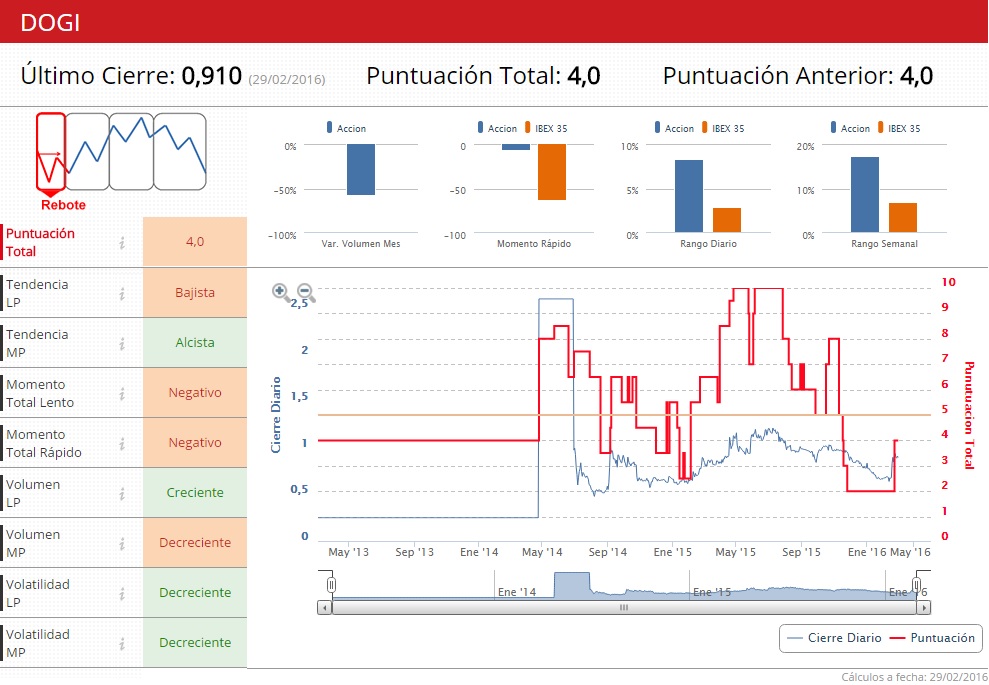The image size is (989, 685).
Task: Toggle IBEX 35 legend in Momento Rápido chart
Action: click(x=546, y=128)
